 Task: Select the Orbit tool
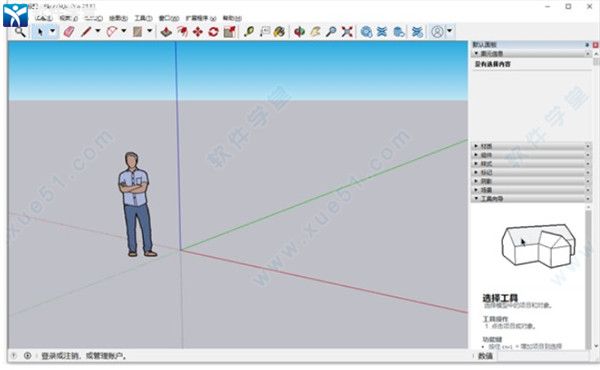pos(299,32)
